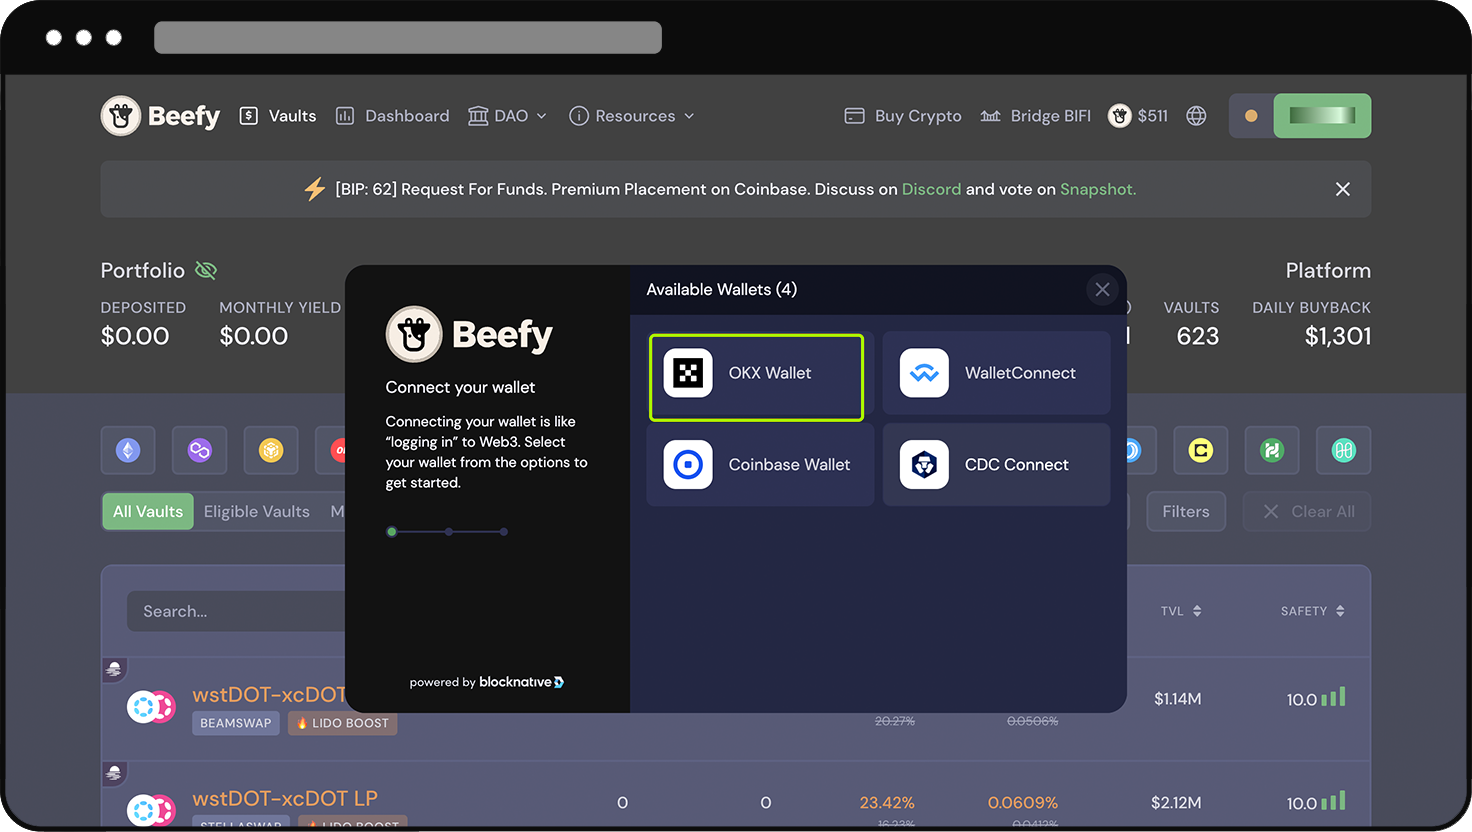1472x832 pixels.
Task: Click the BEAMSWAP platform tag
Action: click(x=236, y=723)
